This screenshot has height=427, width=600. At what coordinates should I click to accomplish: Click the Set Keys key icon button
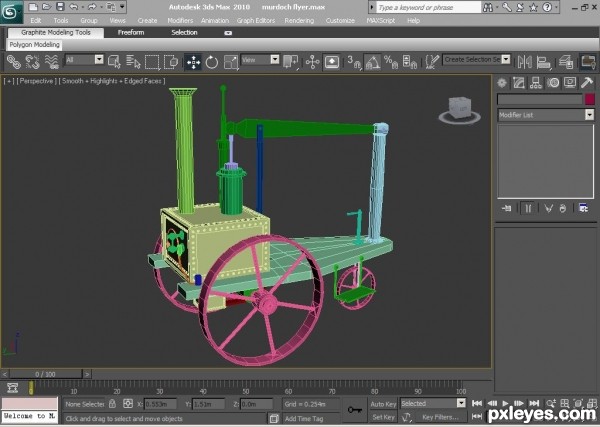coord(354,410)
